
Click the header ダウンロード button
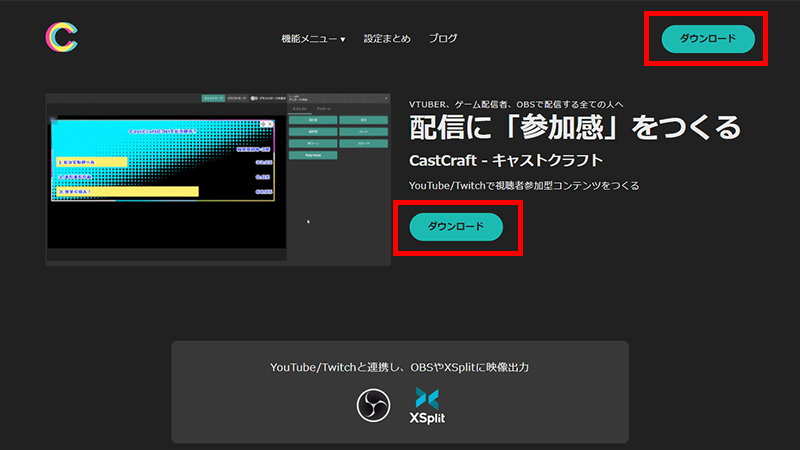pyautogui.click(x=708, y=39)
